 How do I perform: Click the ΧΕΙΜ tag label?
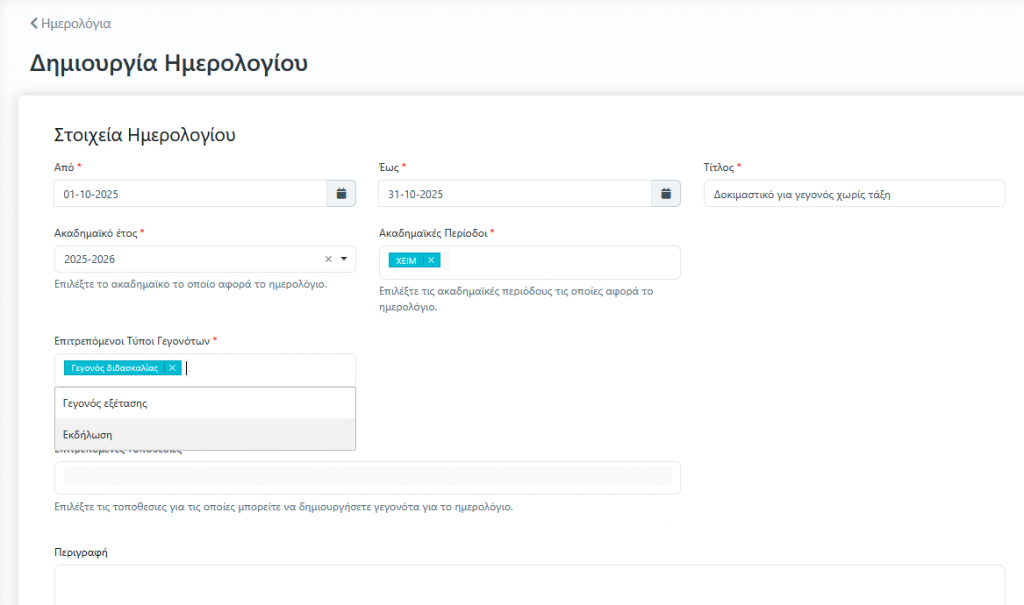pyautogui.click(x=406, y=260)
